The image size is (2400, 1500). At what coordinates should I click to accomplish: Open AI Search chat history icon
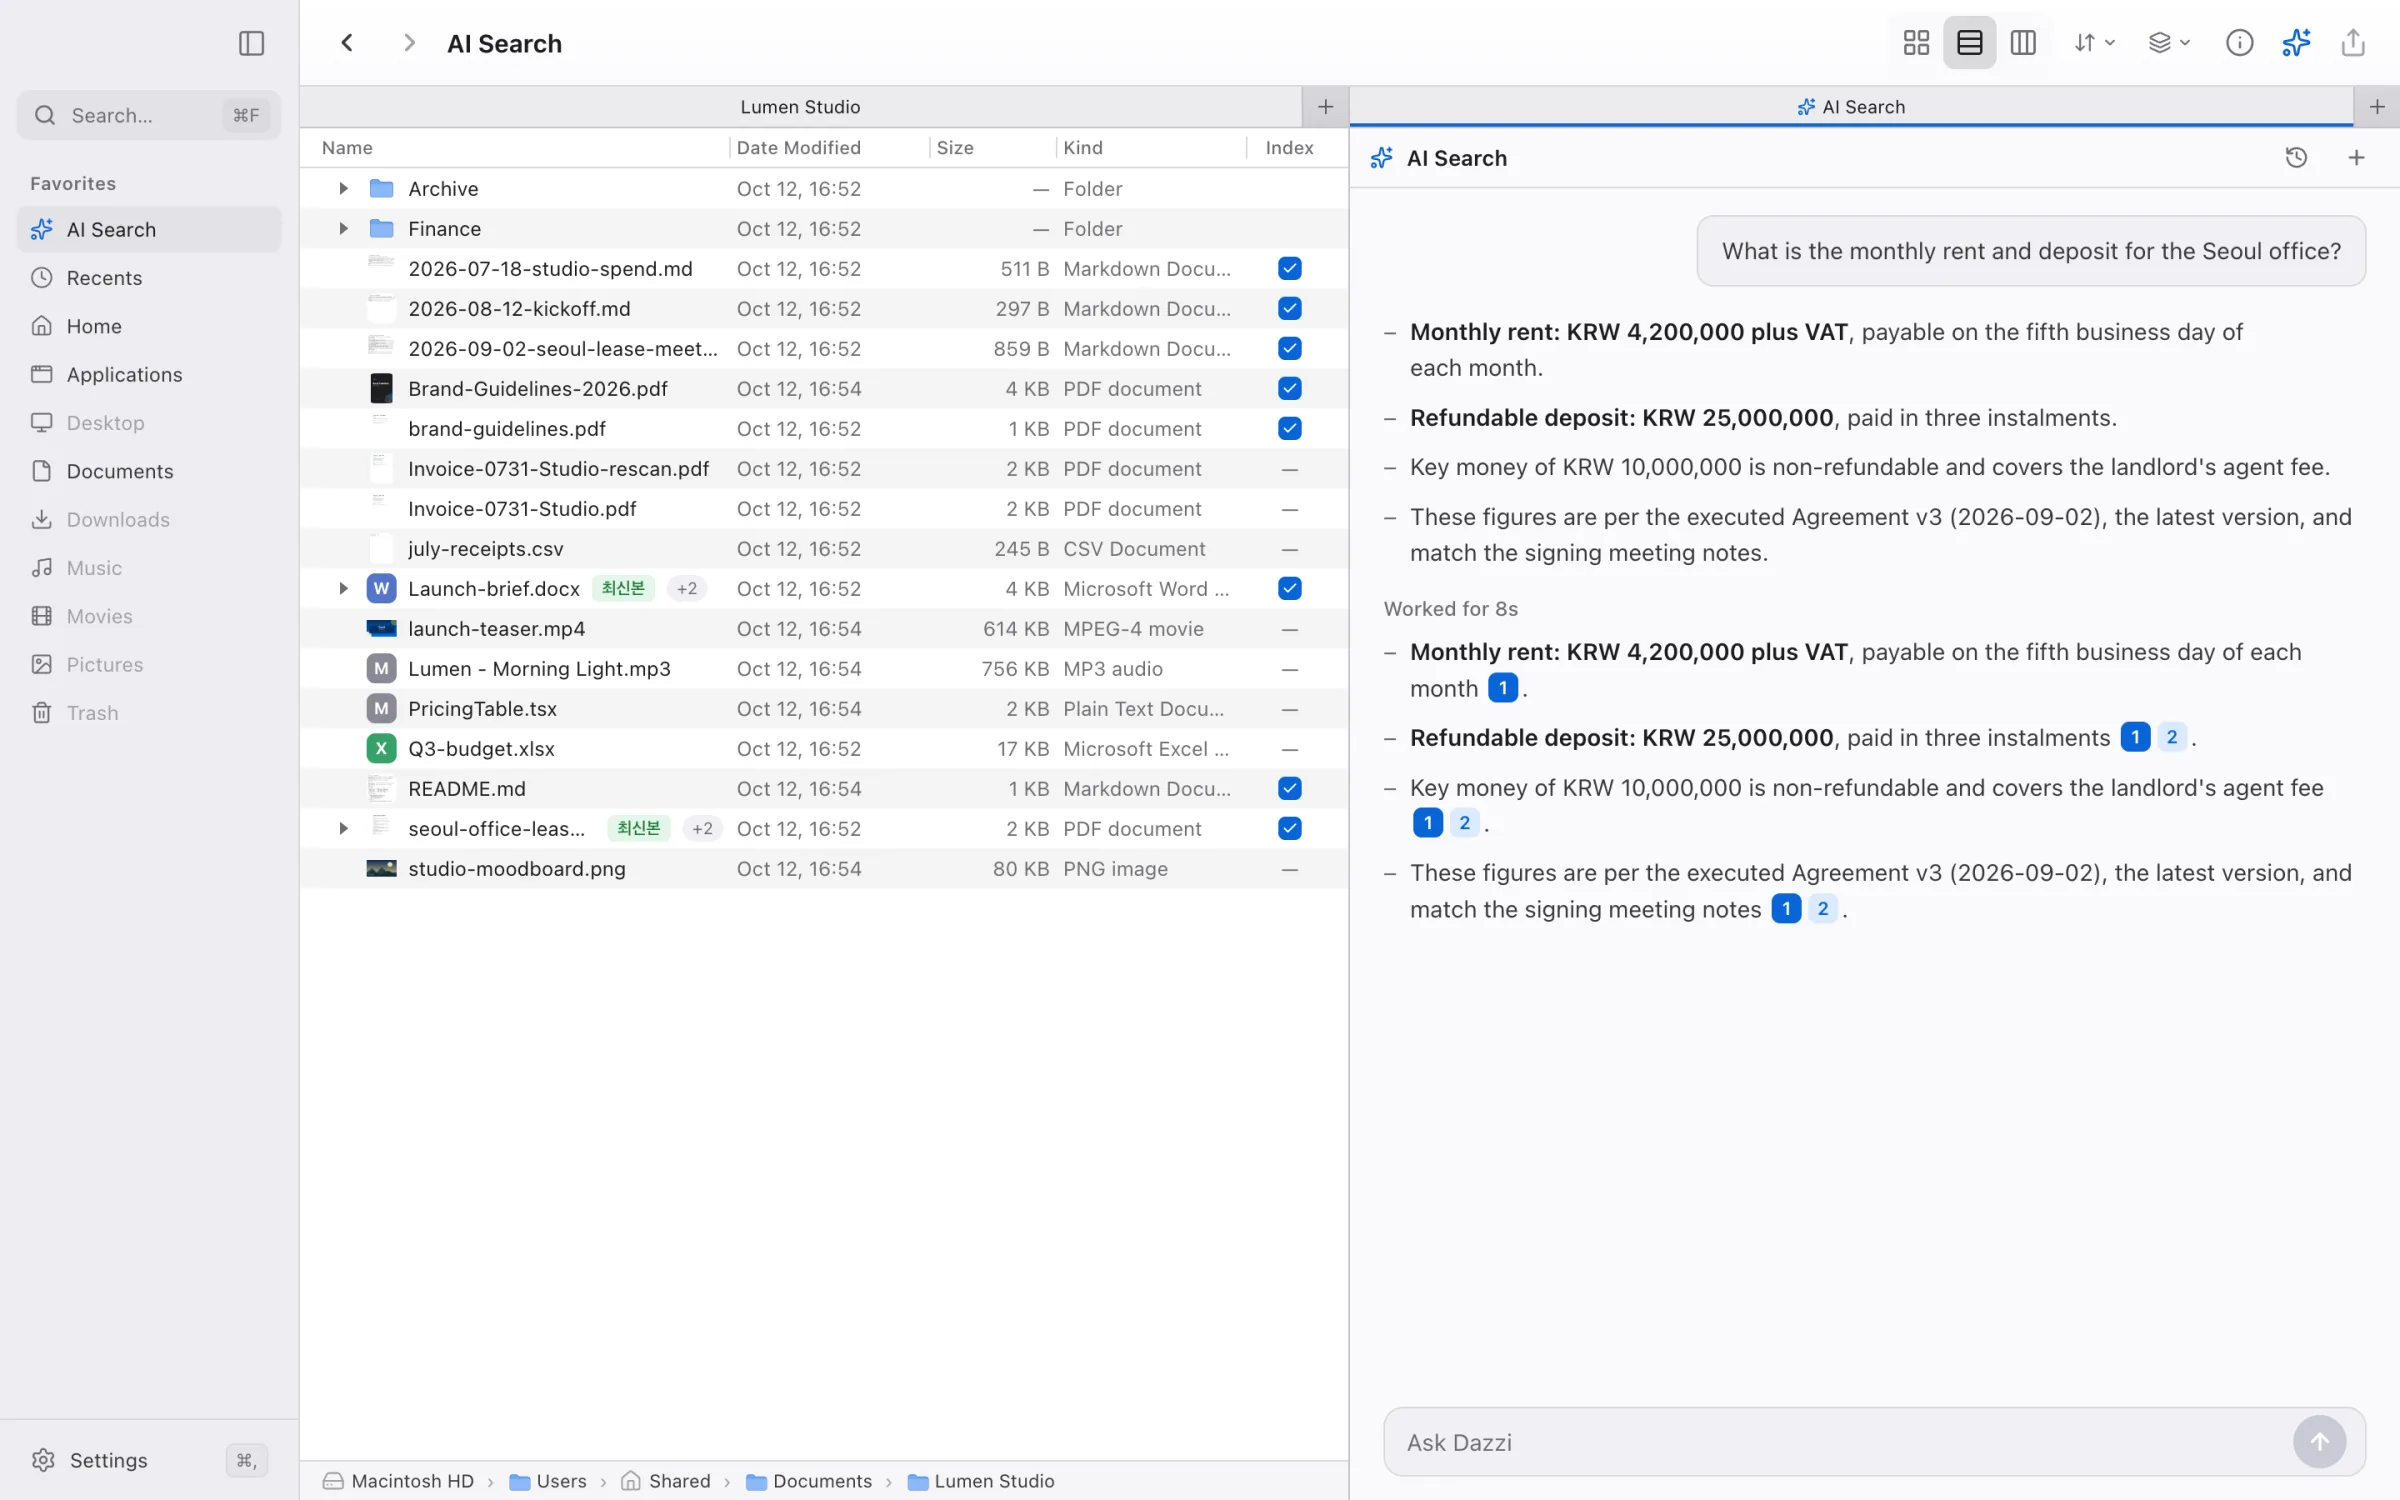point(2296,157)
